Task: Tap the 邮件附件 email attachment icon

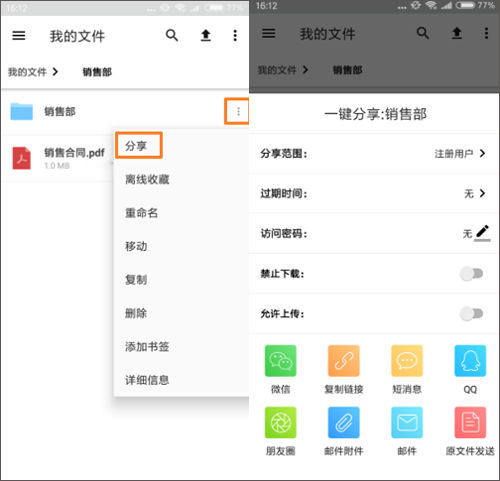Action: click(x=344, y=422)
